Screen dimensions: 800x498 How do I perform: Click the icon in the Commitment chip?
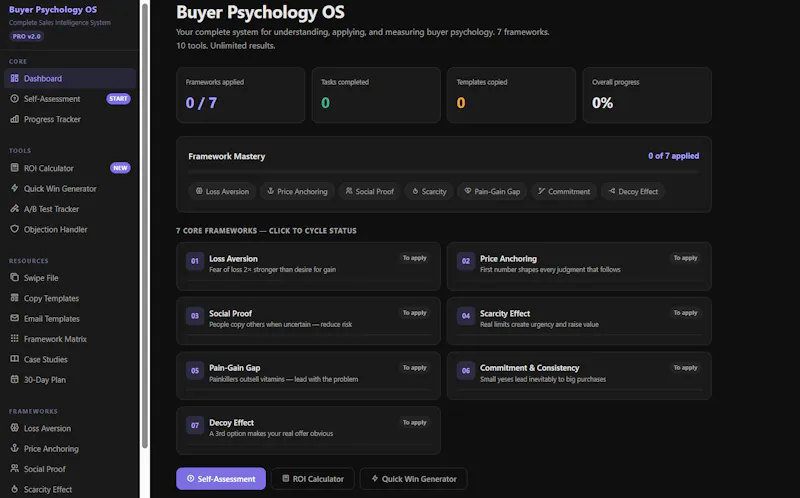(x=541, y=191)
